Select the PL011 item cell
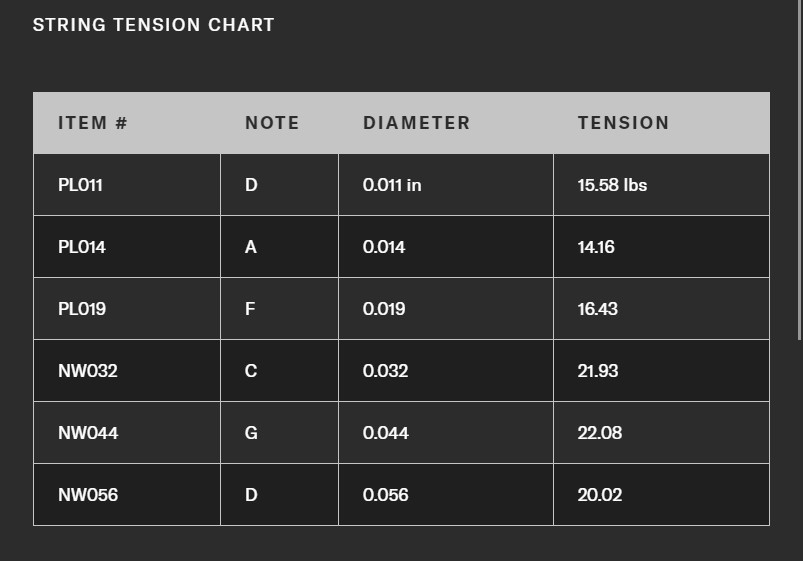803x561 pixels. 81,185
